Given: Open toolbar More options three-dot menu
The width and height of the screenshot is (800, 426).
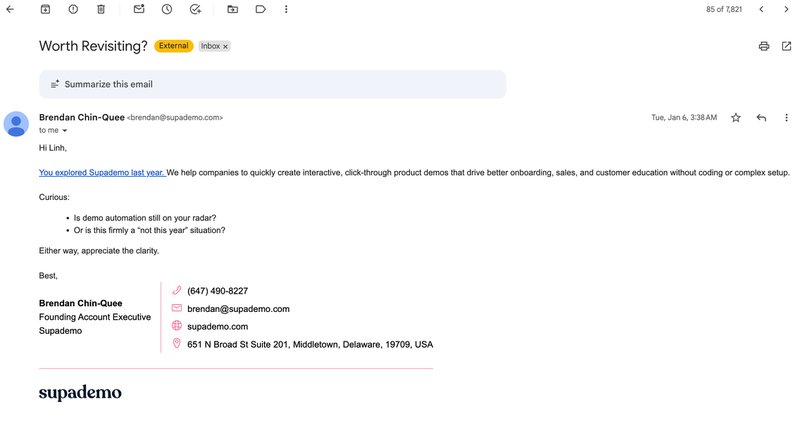Looking at the screenshot, I should click(x=287, y=9).
